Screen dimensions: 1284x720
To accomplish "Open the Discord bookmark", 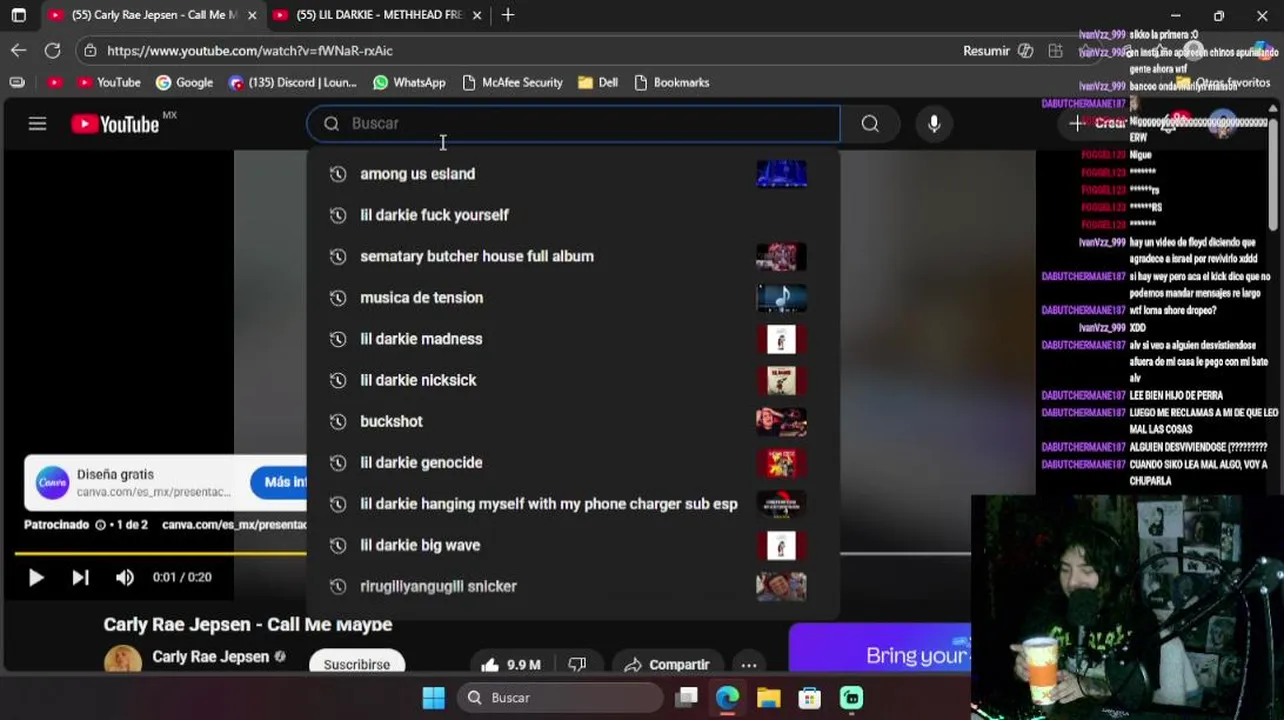I will 292,82.
